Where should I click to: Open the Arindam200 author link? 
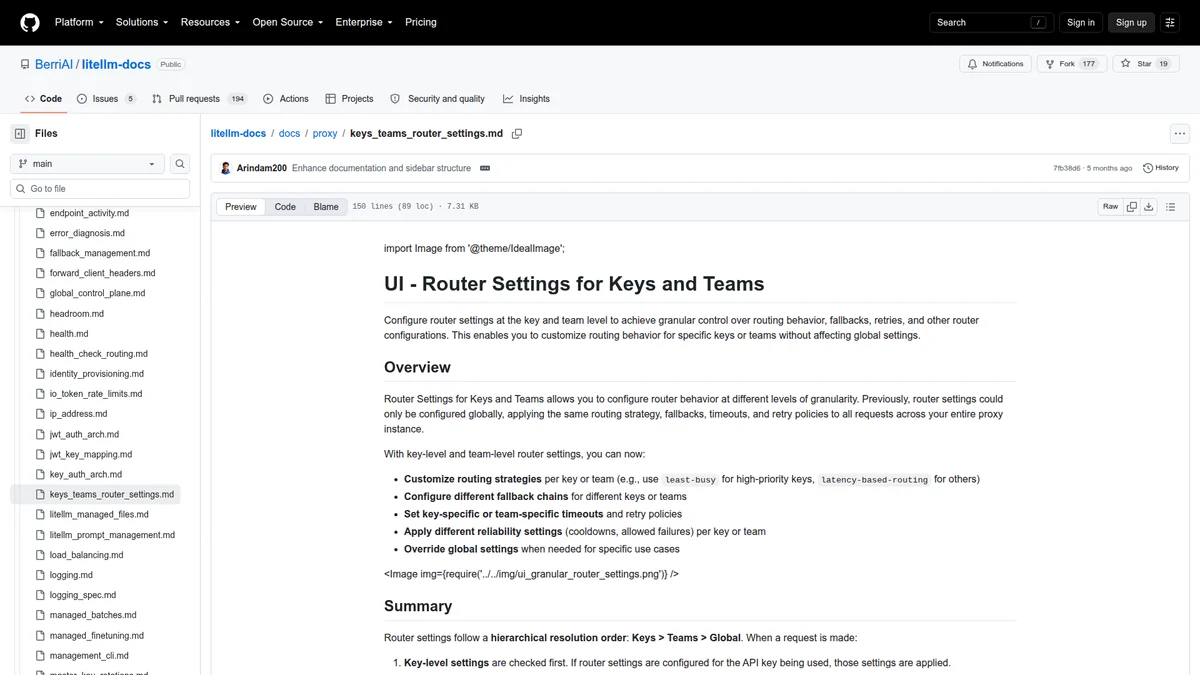pyautogui.click(x=262, y=168)
